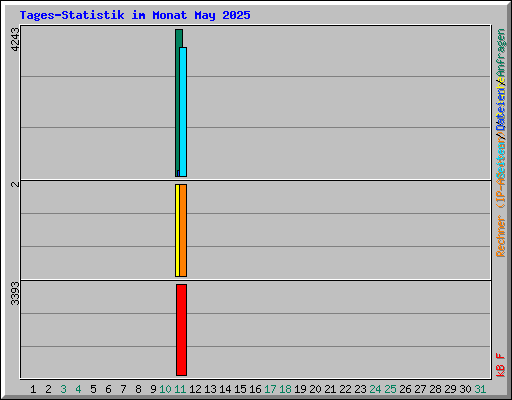Click the orange 'Rechner (IP-A' legend label
512x400 pixels.
tap(501, 217)
